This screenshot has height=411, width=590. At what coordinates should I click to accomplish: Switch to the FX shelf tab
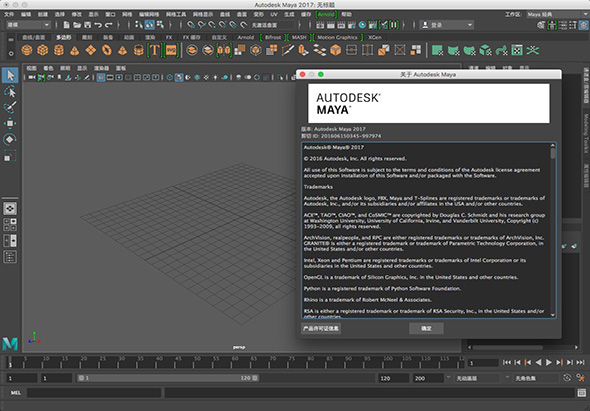[x=169, y=37]
